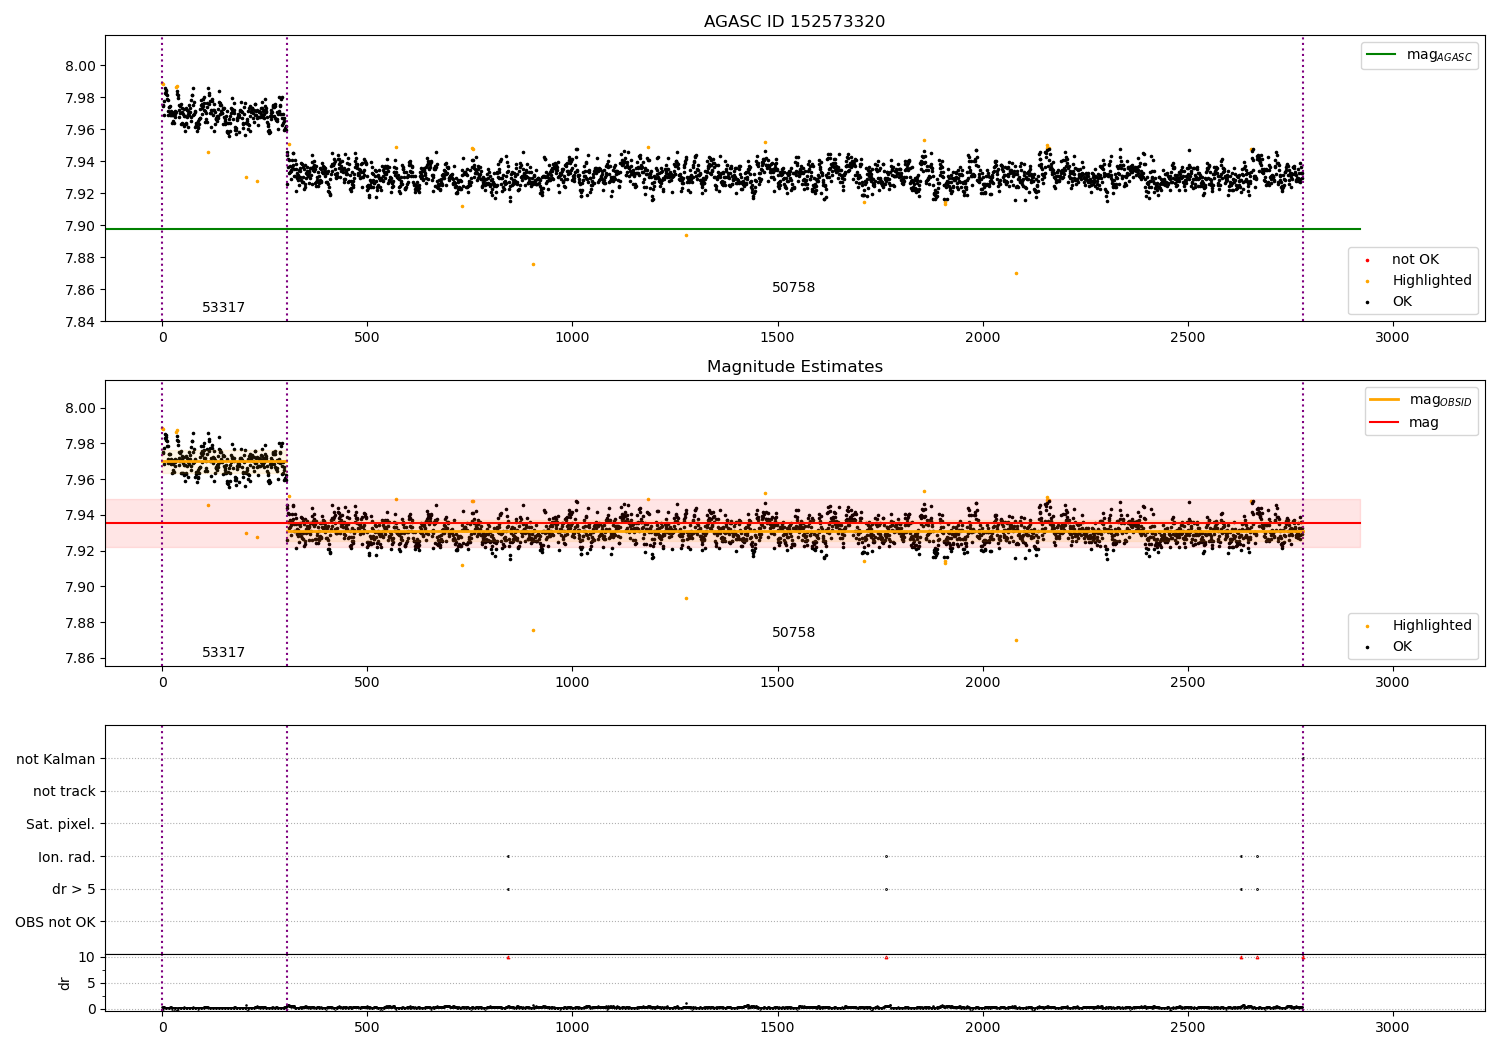Image resolution: width=1500 pixels, height=1050 pixels.
Task: Click the "not Kalman" axis label
Action: pyautogui.click(x=56, y=759)
